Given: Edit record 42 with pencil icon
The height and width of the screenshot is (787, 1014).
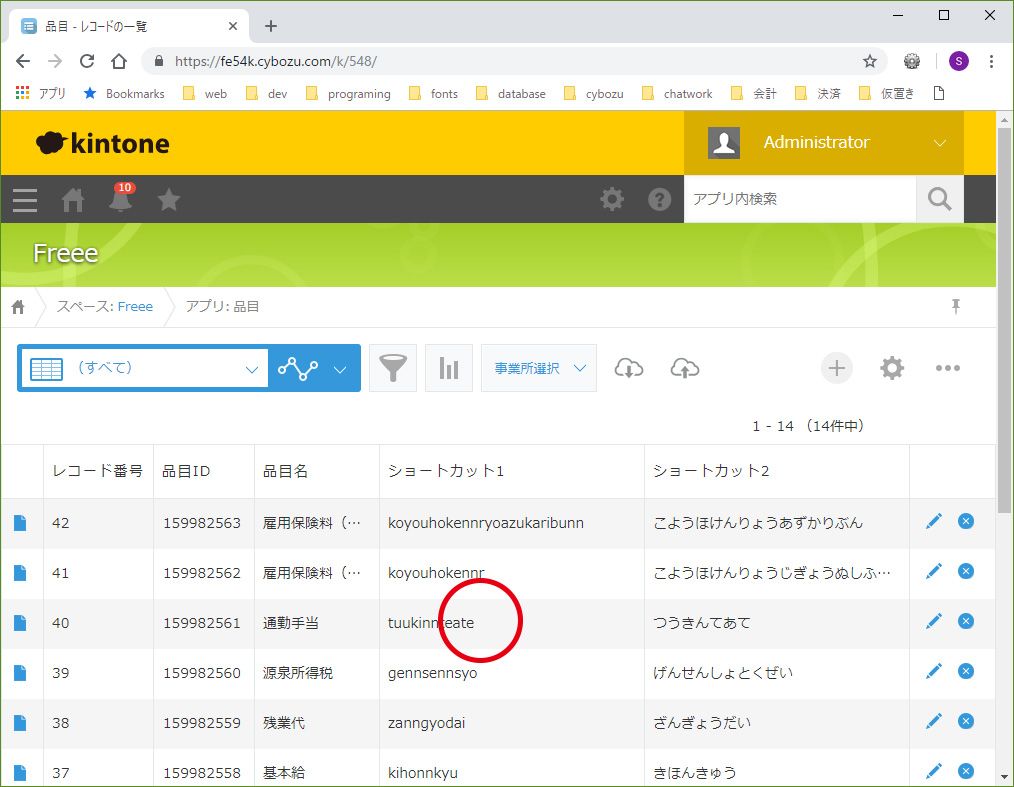Looking at the screenshot, I should (934, 521).
